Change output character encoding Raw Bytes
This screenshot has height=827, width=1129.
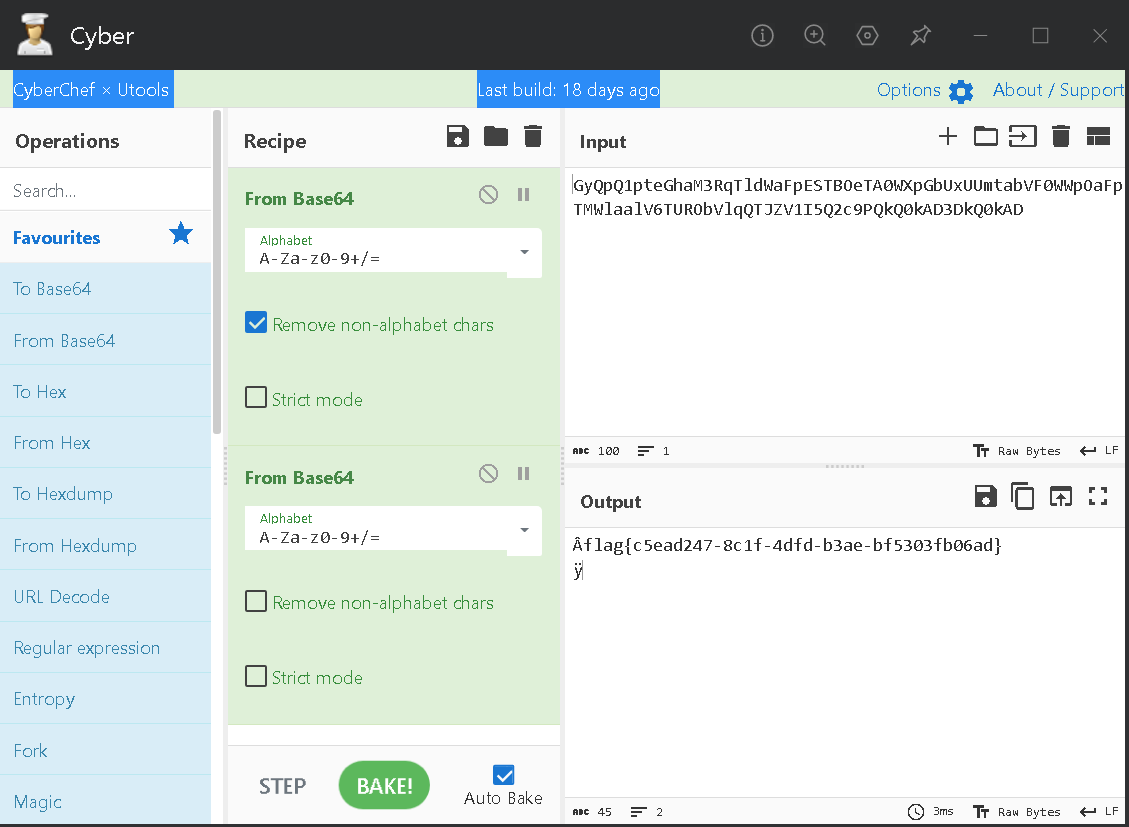click(1017, 812)
